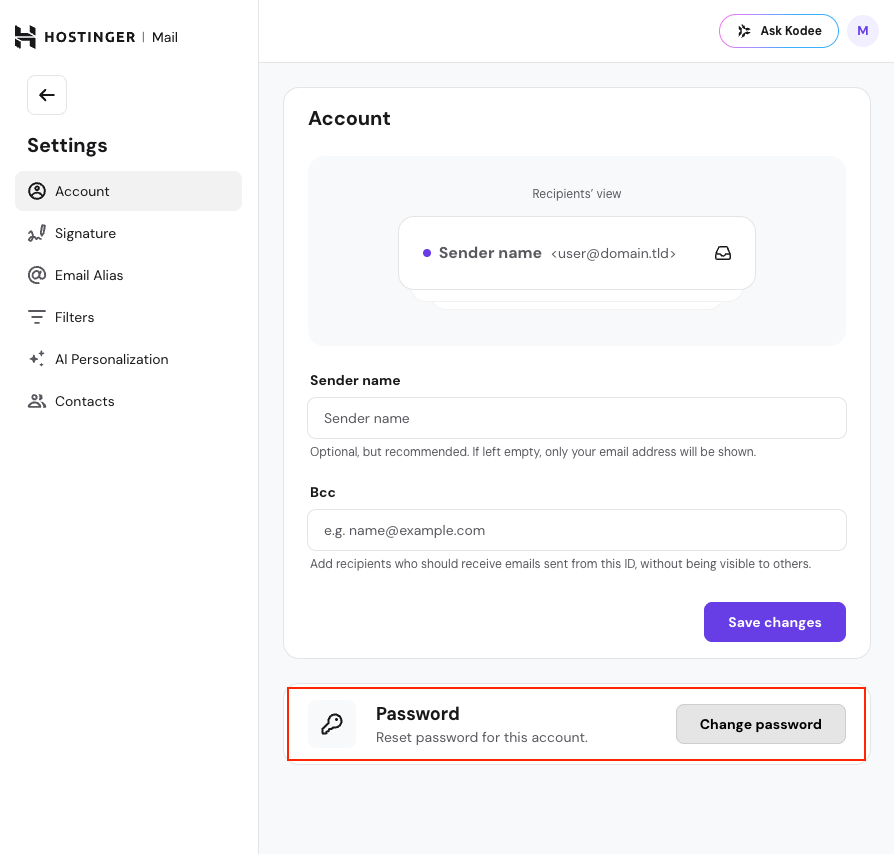Select the AI Personalization sparkle icon

pyautogui.click(x=37, y=359)
